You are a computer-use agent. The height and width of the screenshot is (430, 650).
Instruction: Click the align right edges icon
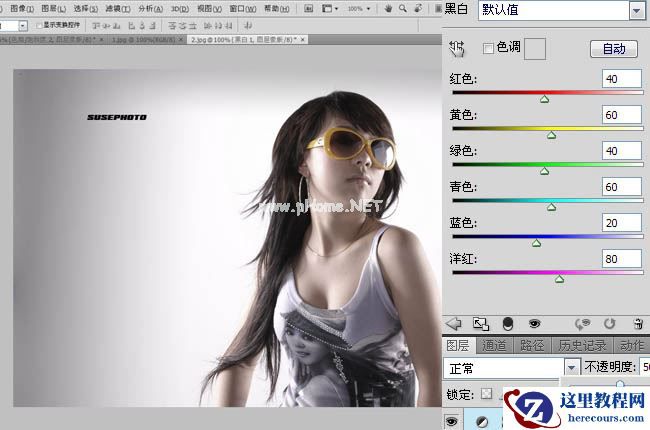click(x=152, y=26)
